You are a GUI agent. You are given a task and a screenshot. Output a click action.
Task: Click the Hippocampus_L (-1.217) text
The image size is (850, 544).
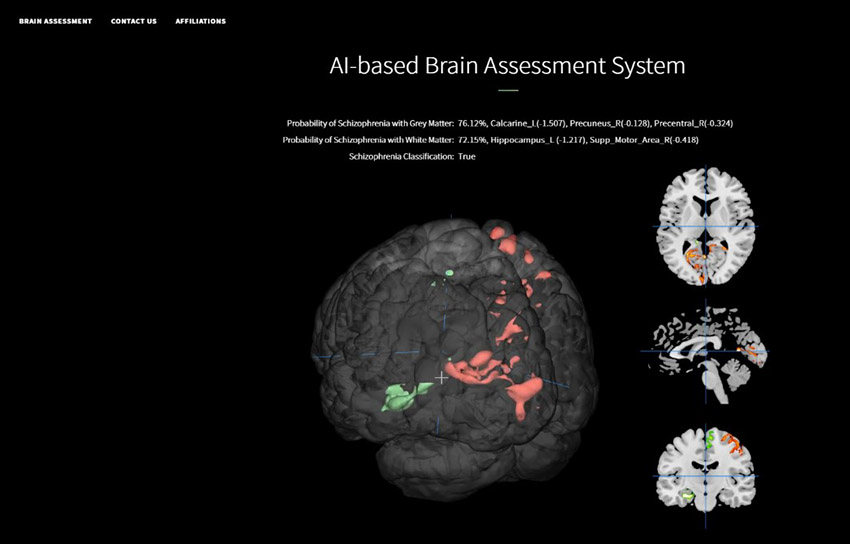(538, 140)
